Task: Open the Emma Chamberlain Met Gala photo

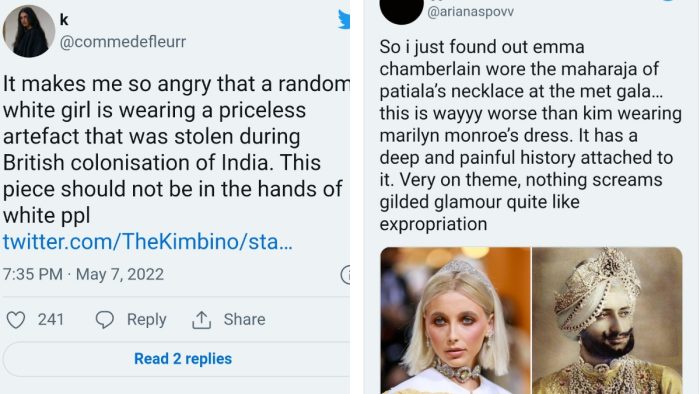Action: tap(455, 320)
